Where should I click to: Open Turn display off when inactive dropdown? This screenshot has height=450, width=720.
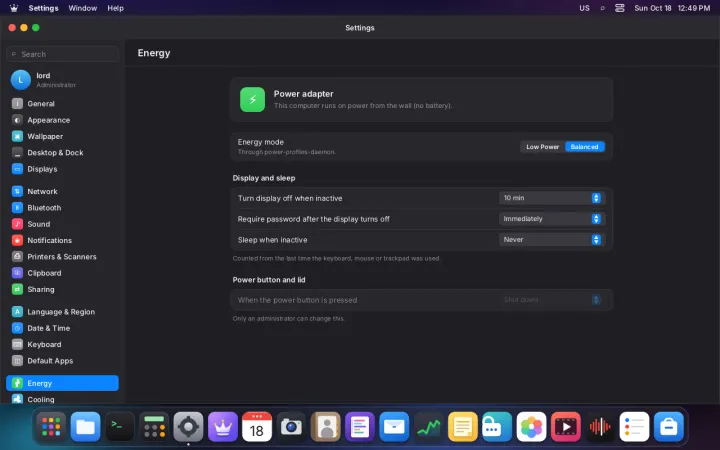click(551, 198)
